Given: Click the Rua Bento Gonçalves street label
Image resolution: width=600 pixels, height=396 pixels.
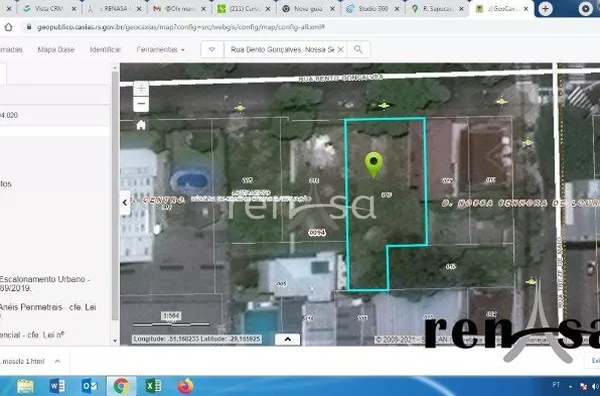Looking at the screenshot, I should tap(340, 78).
